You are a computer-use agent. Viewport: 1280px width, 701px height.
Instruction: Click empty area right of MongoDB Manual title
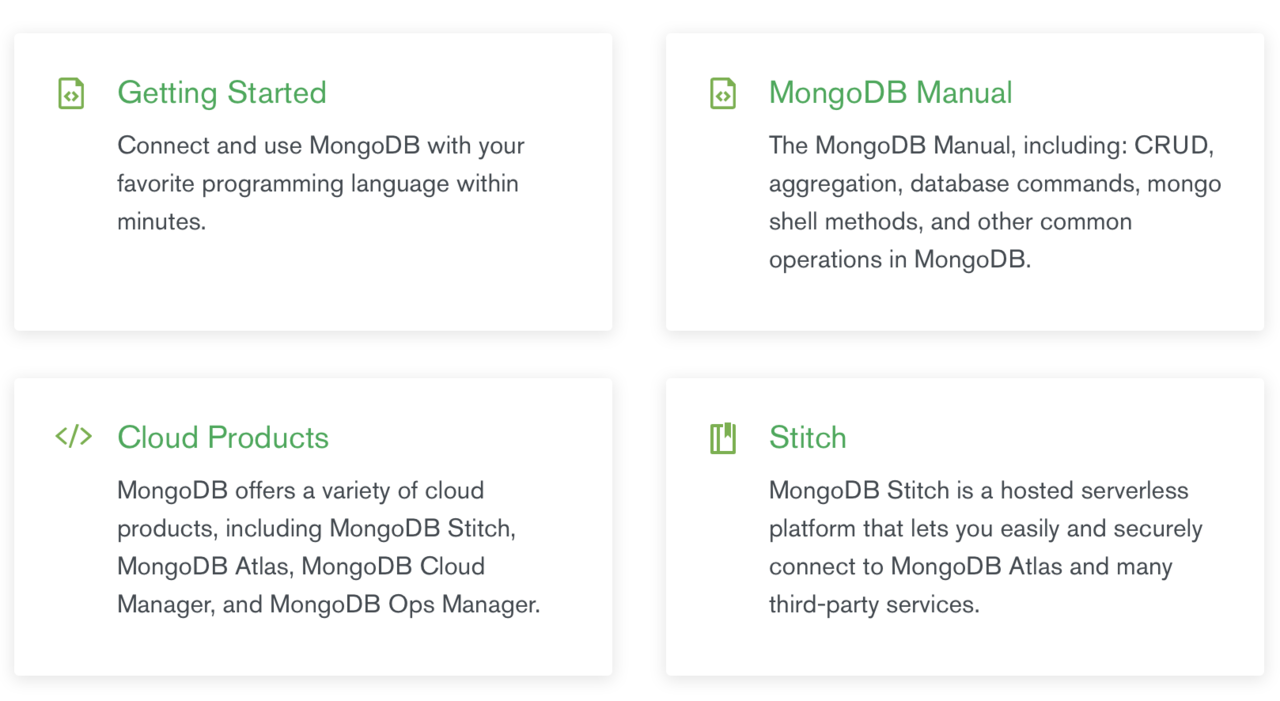point(1130,93)
